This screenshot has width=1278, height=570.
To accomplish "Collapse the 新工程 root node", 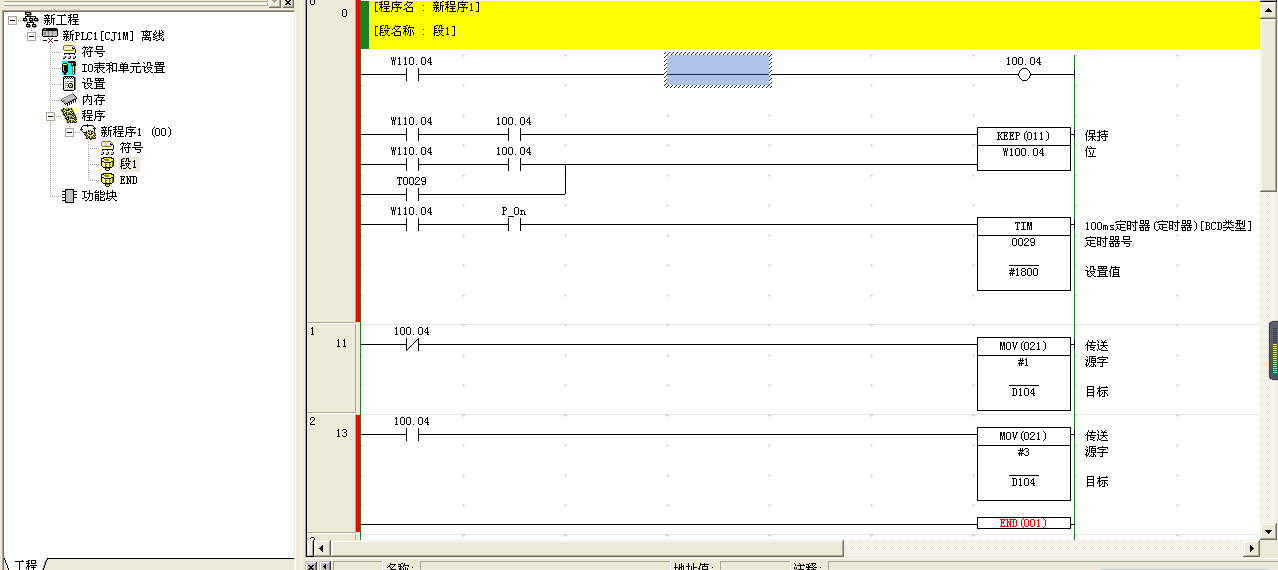I will tap(12, 20).
